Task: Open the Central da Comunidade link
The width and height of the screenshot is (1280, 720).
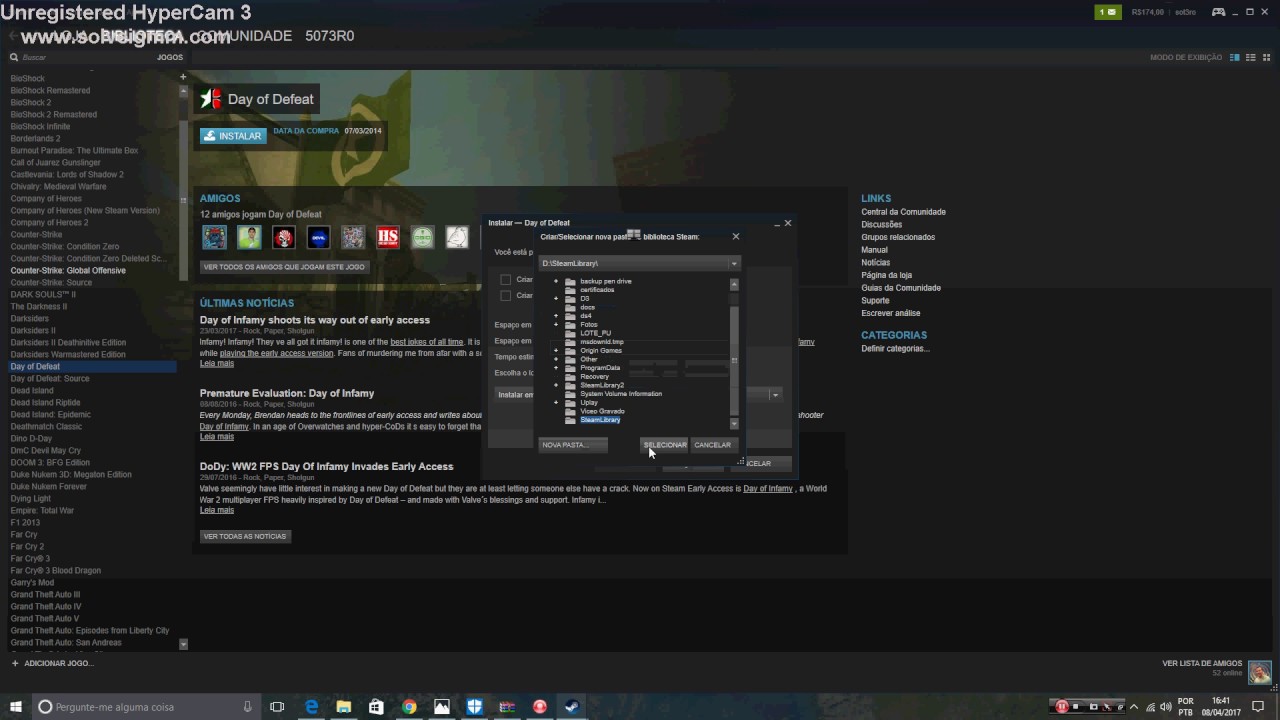Action: pos(903,212)
